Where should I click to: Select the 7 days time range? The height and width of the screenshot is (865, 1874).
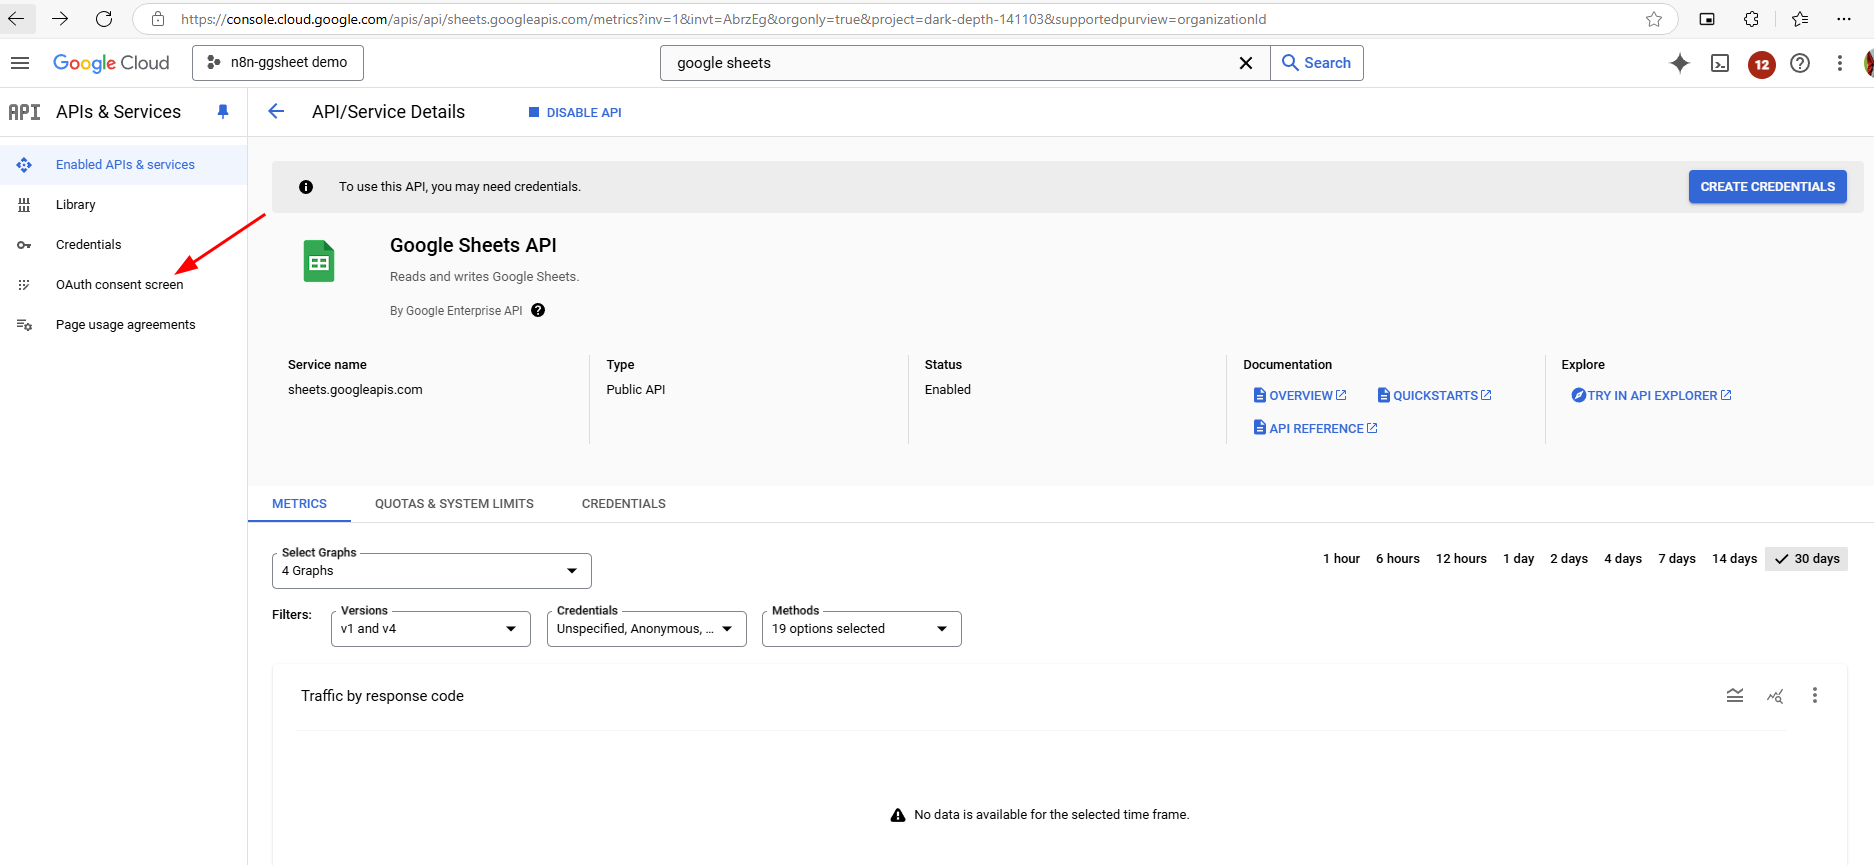point(1677,559)
